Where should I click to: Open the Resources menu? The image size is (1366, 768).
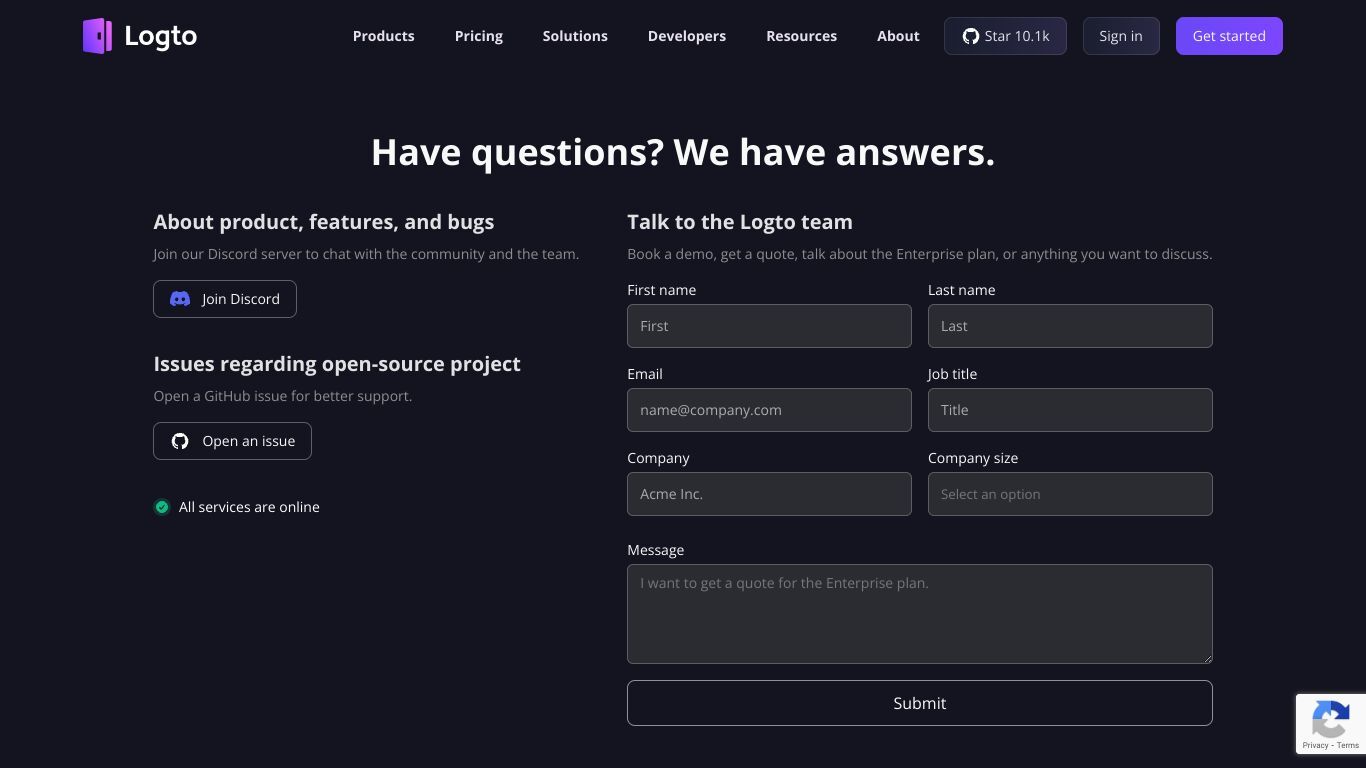(801, 36)
